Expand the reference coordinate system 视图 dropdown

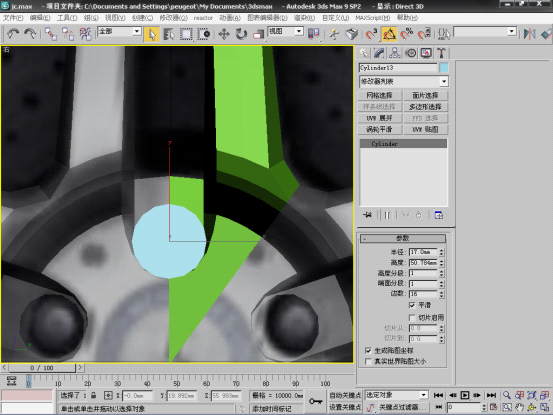286,31
